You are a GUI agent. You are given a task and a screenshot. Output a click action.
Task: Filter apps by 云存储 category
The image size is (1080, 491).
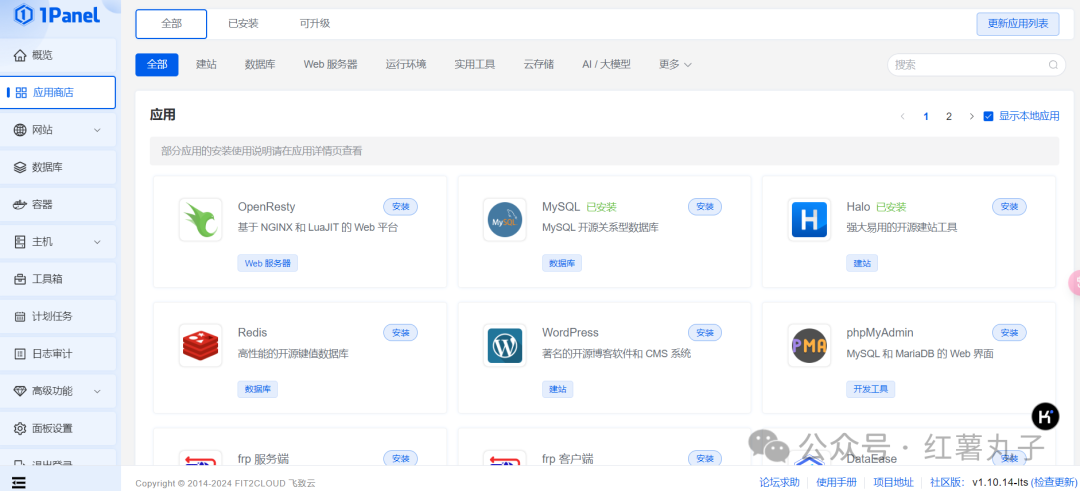pyautogui.click(x=539, y=64)
